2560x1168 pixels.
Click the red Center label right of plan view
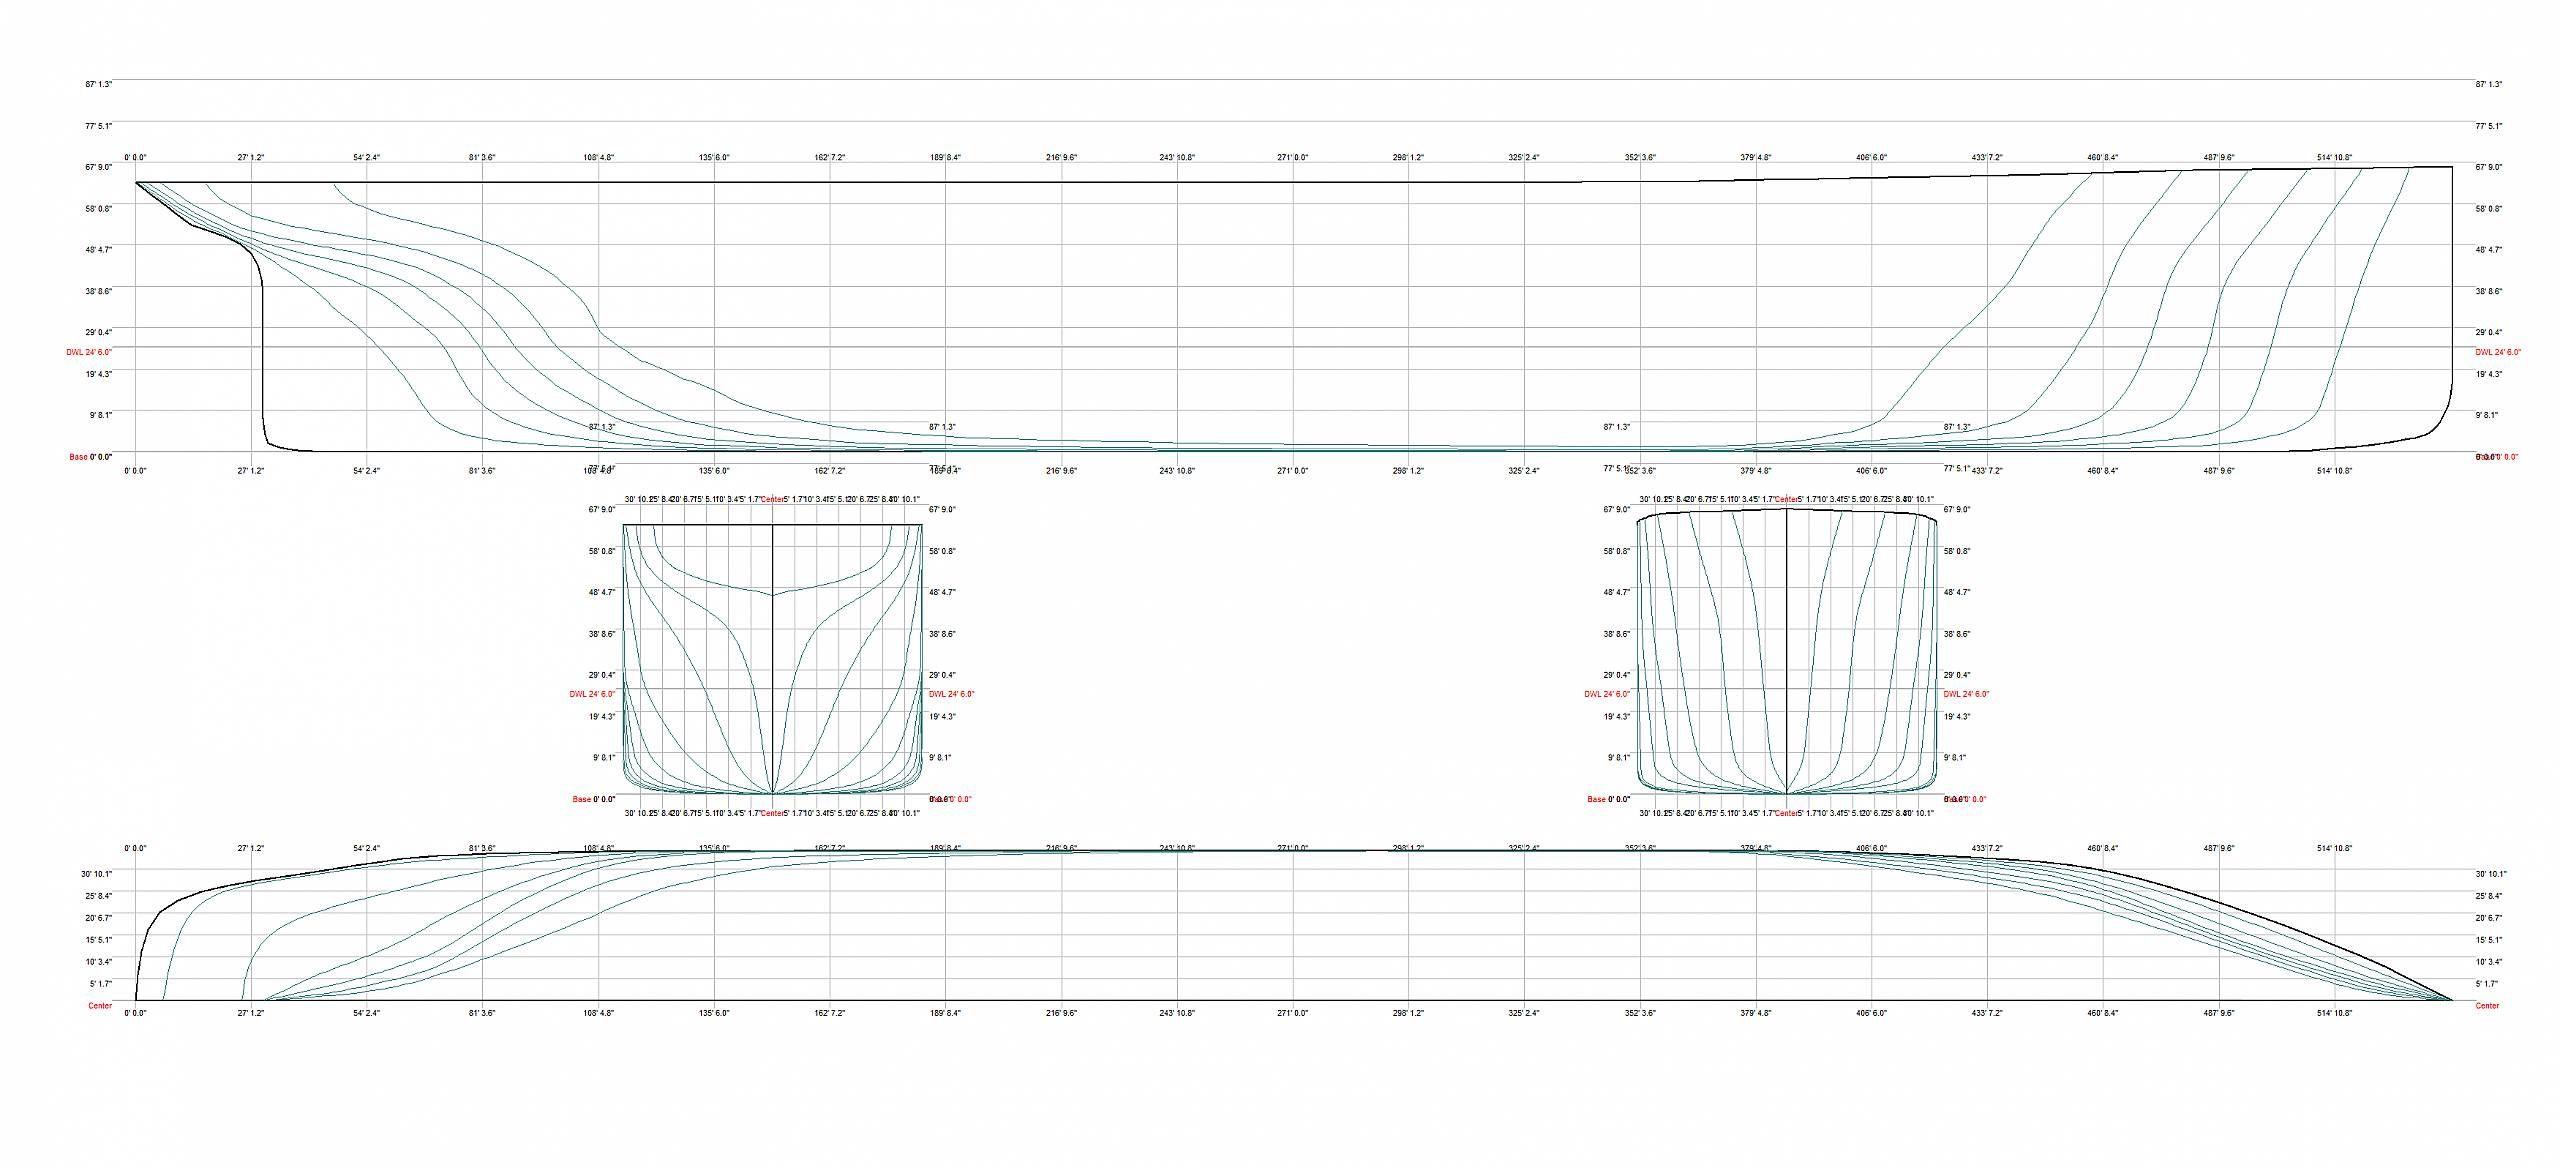(x=2487, y=1006)
